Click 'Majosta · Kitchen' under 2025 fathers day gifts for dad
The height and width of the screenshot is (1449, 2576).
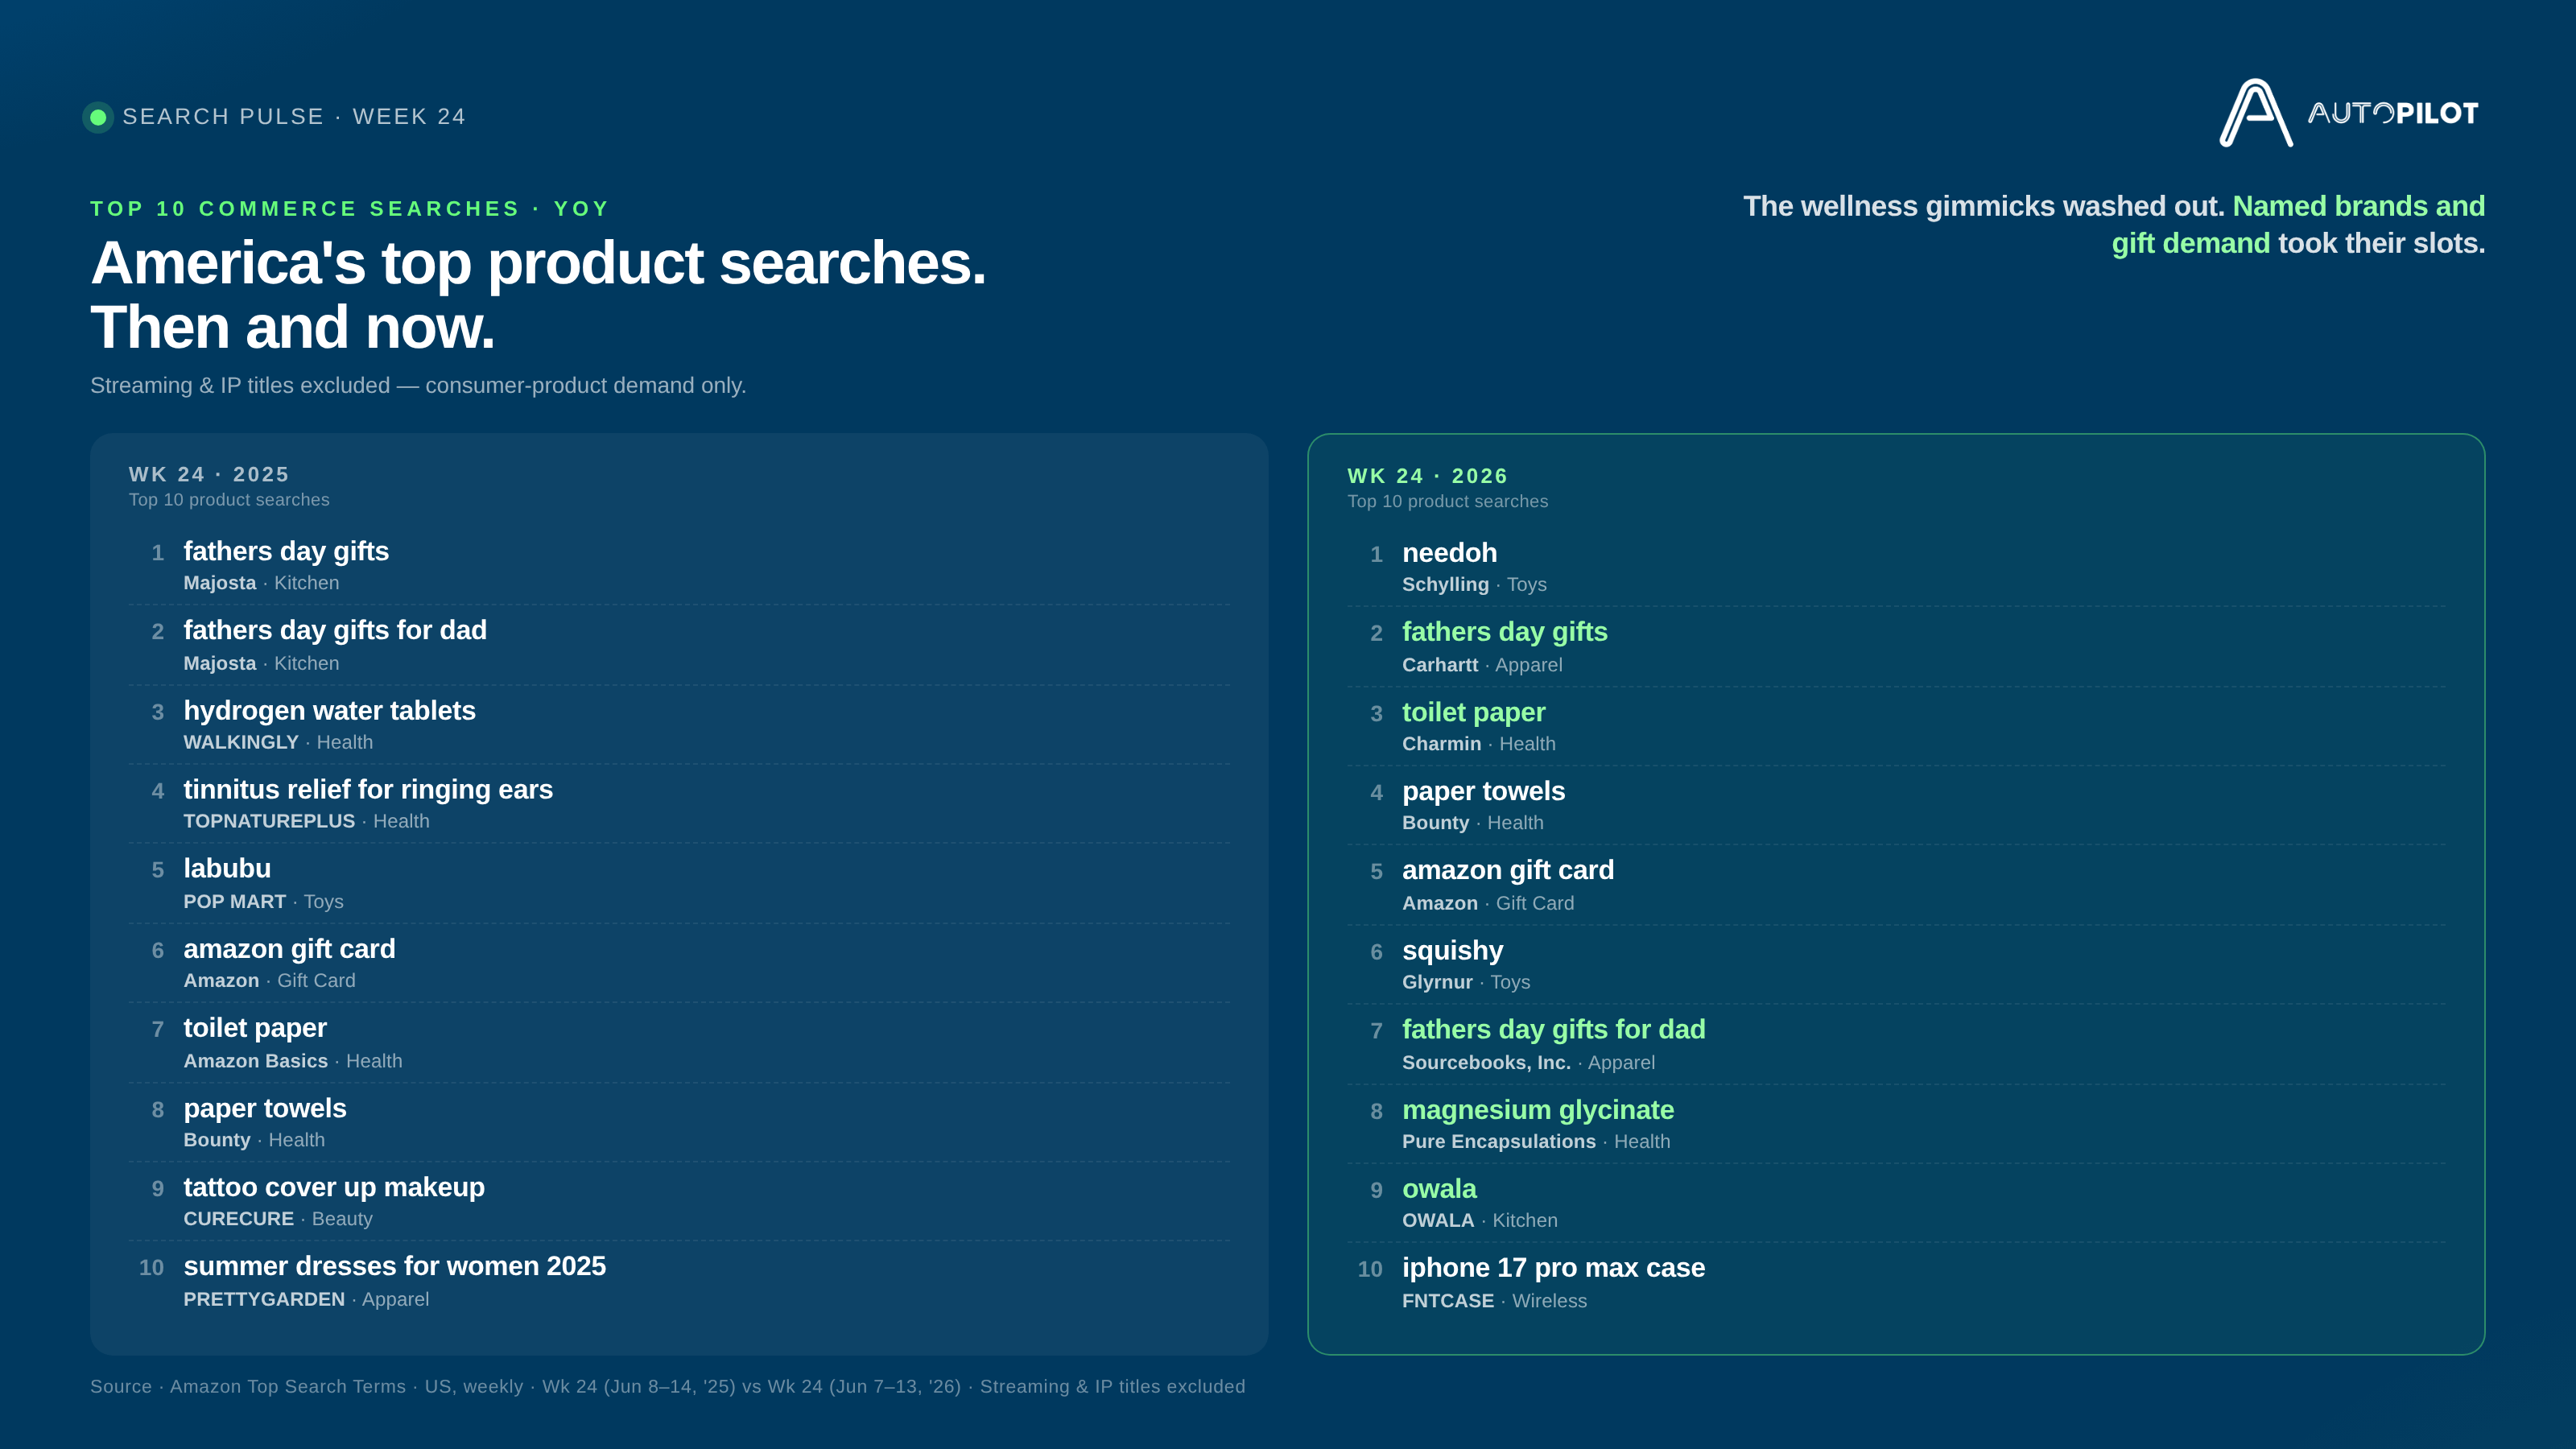tap(261, 663)
